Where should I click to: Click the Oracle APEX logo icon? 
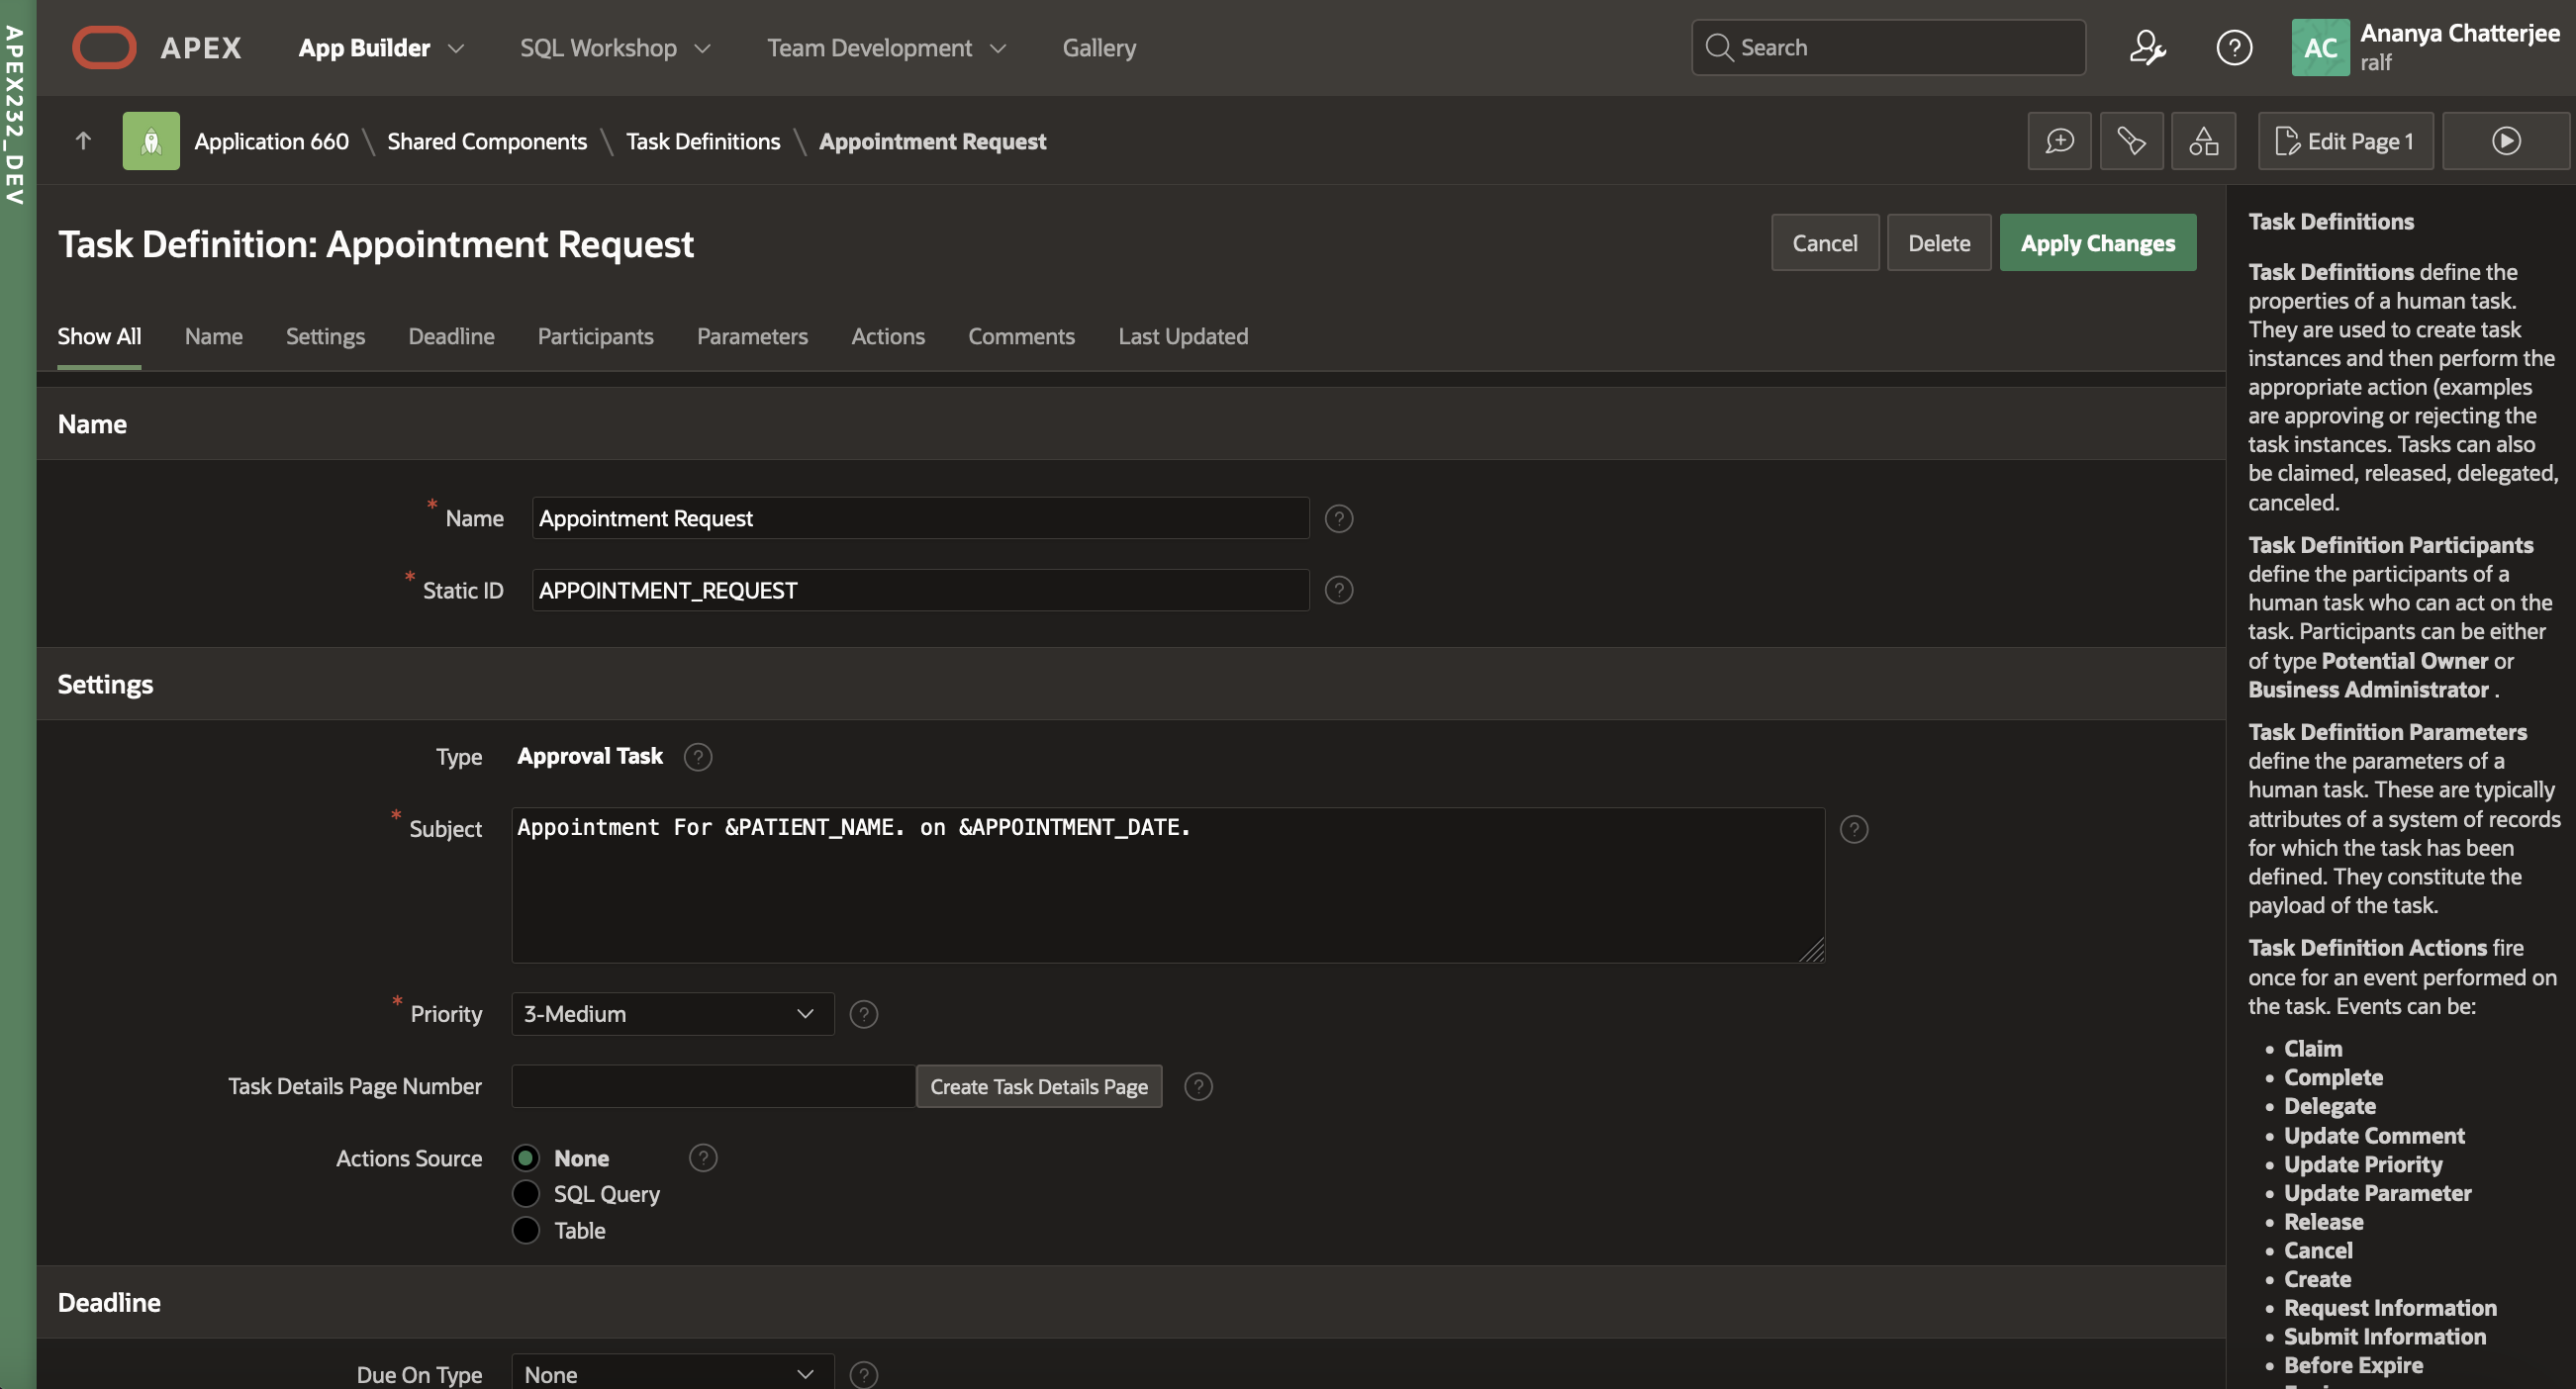coord(104,47)
